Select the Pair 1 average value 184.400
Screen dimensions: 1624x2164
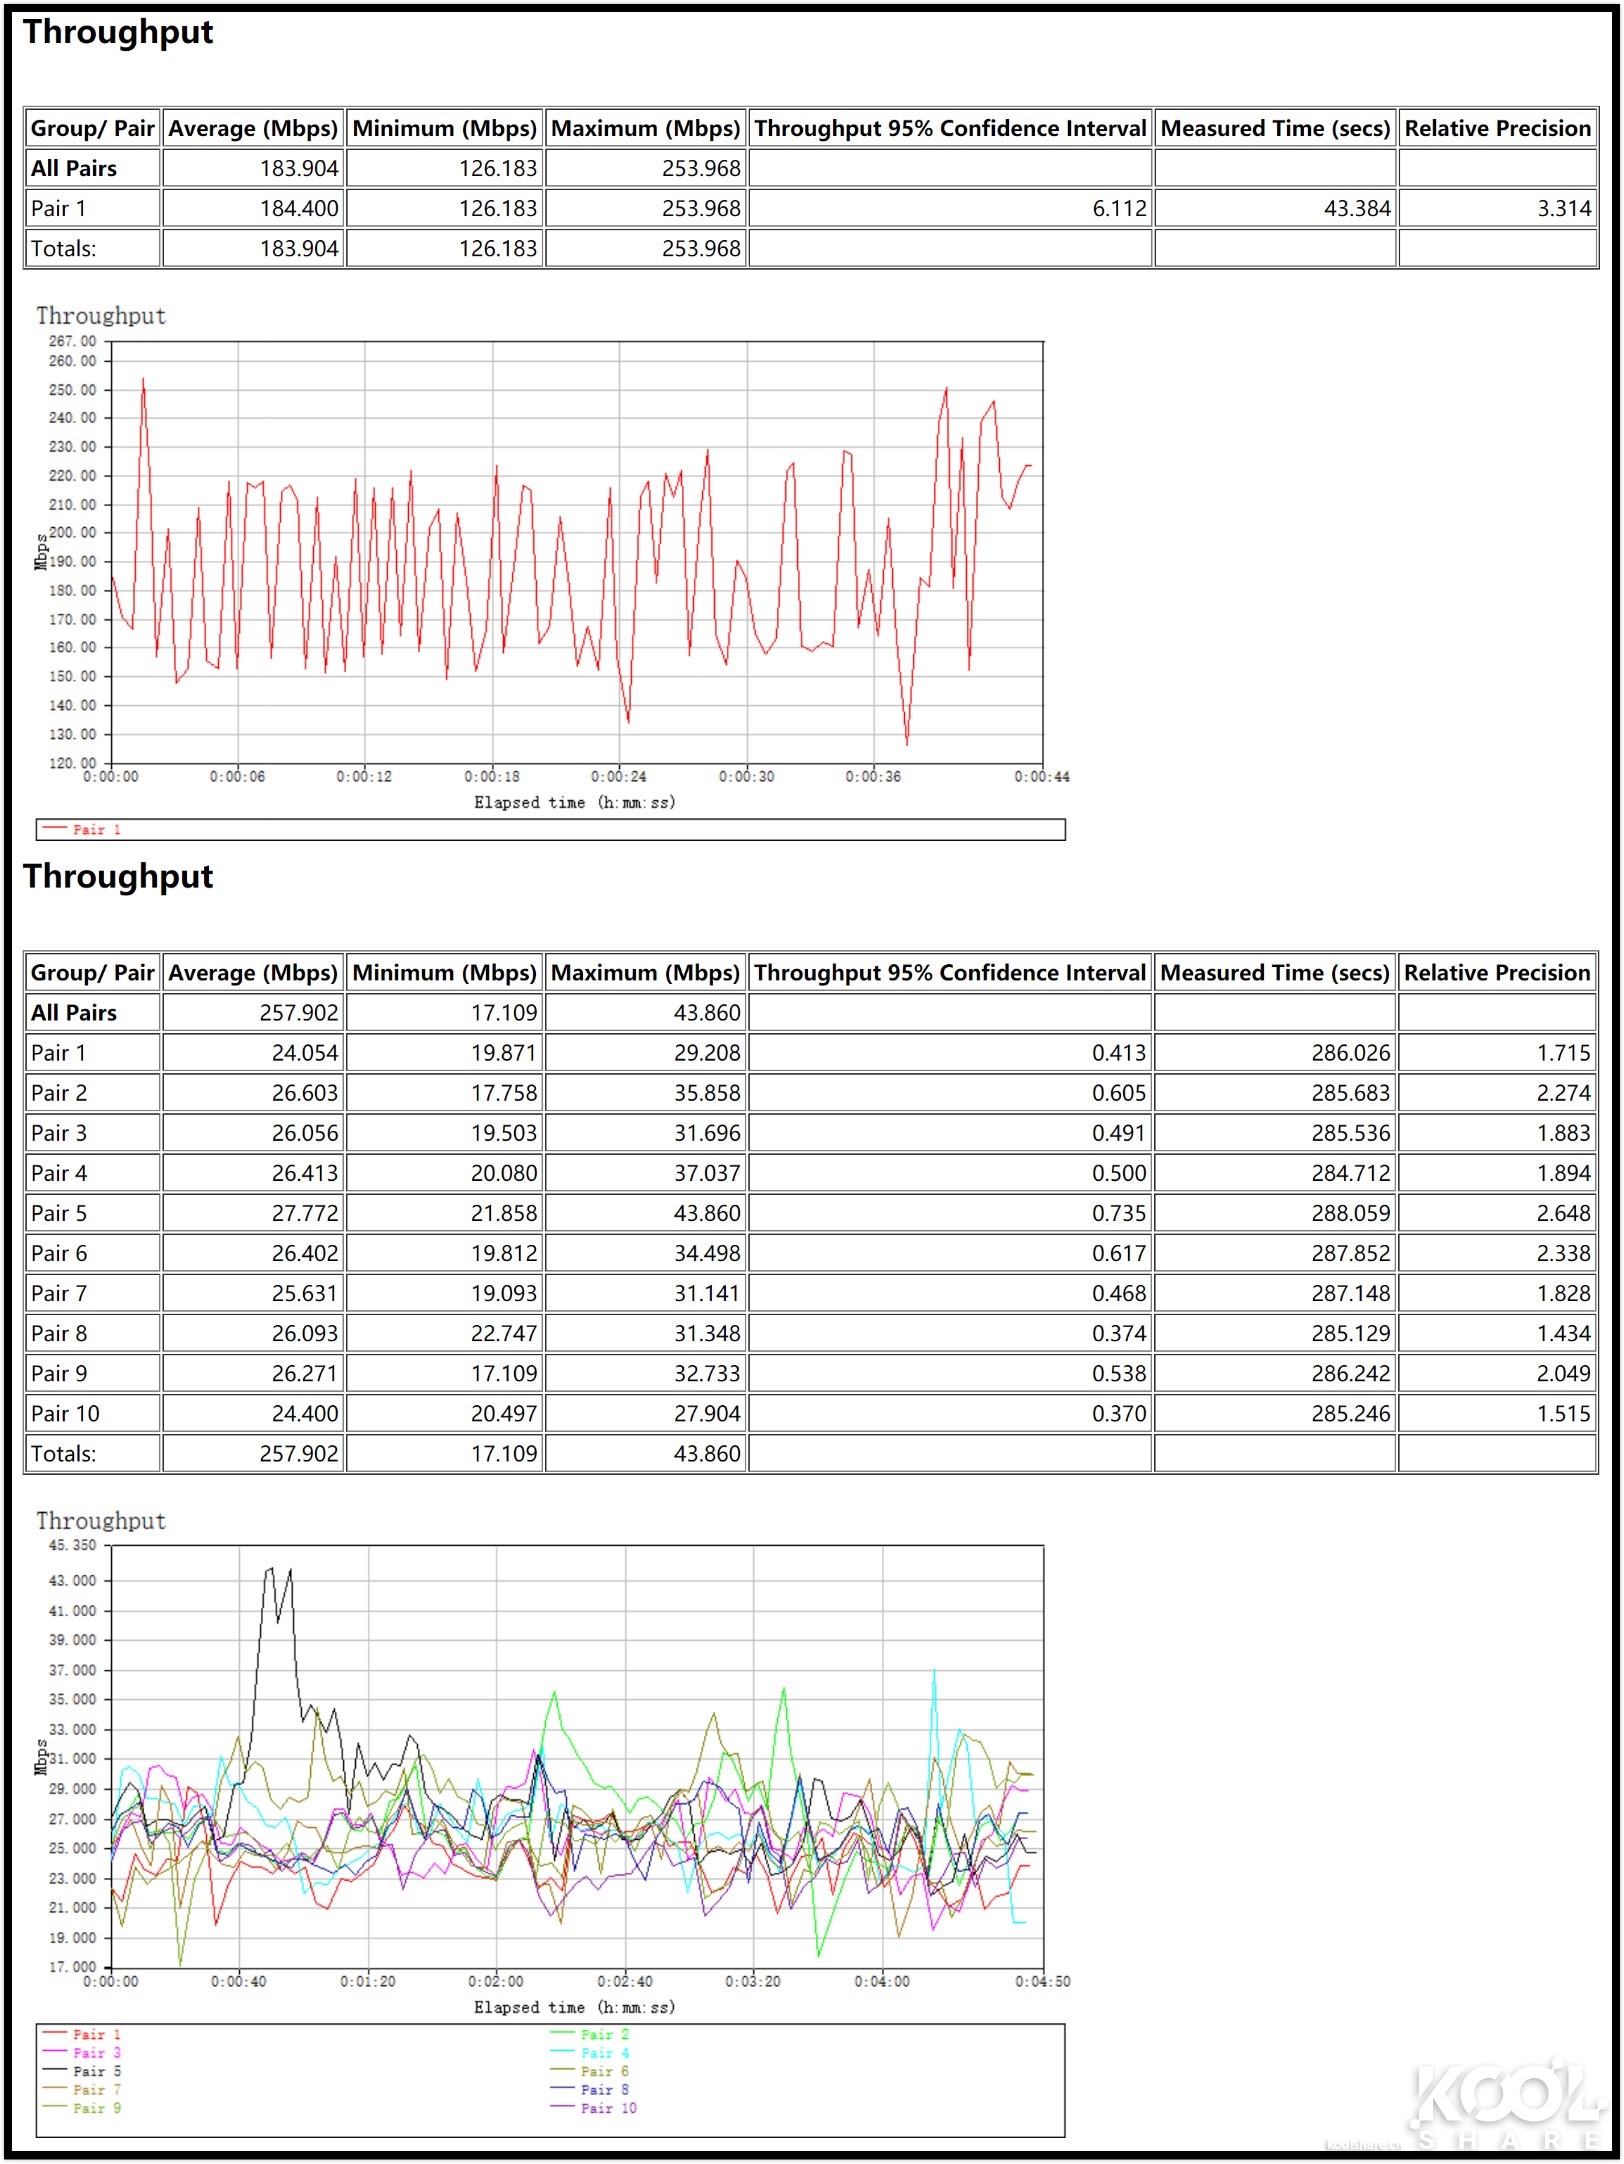(x=299, y=208)
